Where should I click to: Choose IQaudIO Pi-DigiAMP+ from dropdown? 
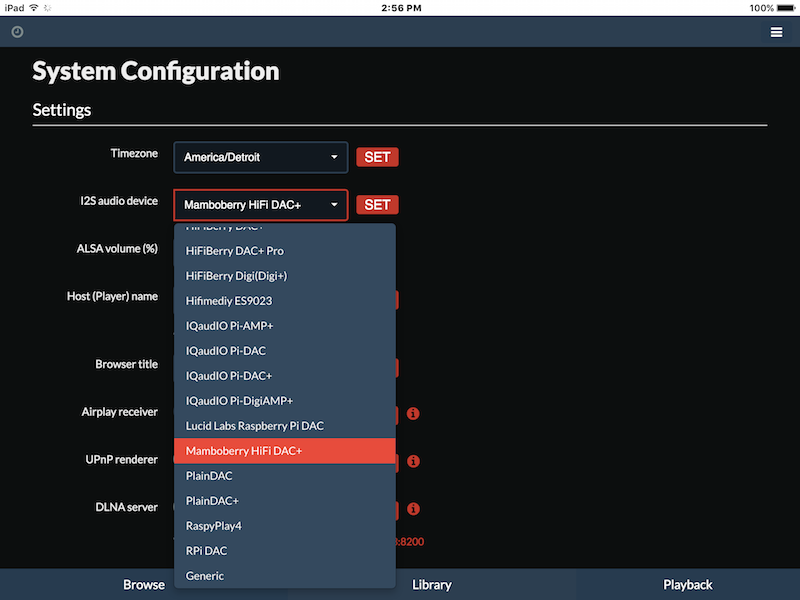(x=285, y=401)
